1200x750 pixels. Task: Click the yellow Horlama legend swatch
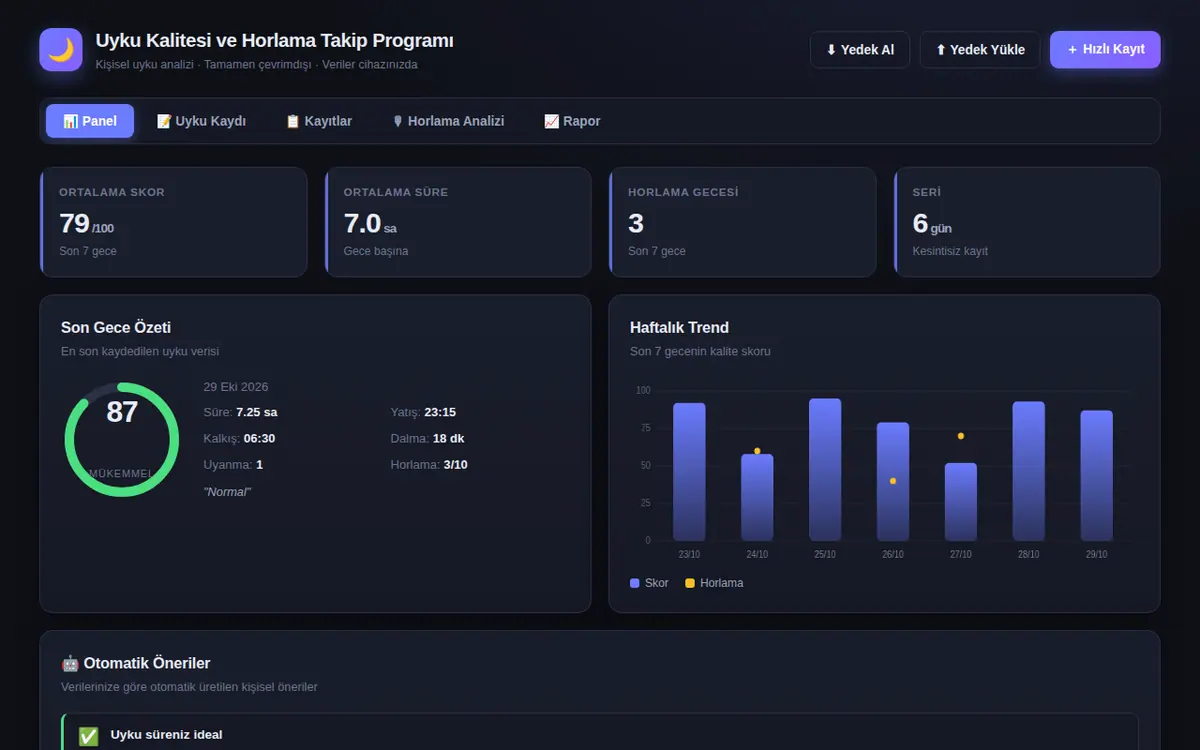point(690,583)
